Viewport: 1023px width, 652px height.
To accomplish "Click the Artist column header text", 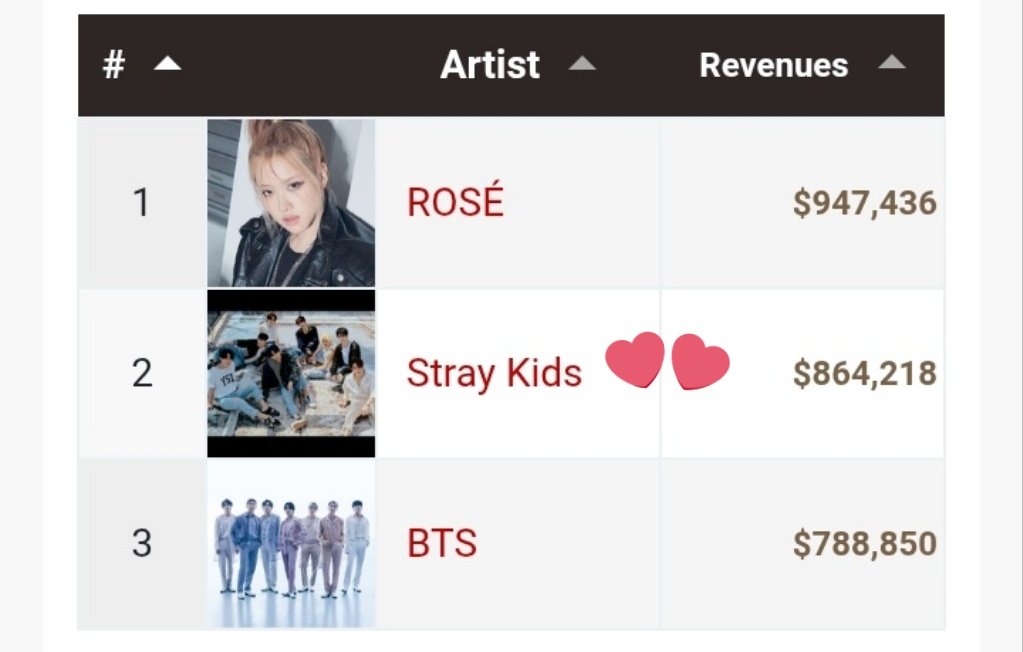I will 490,66.
